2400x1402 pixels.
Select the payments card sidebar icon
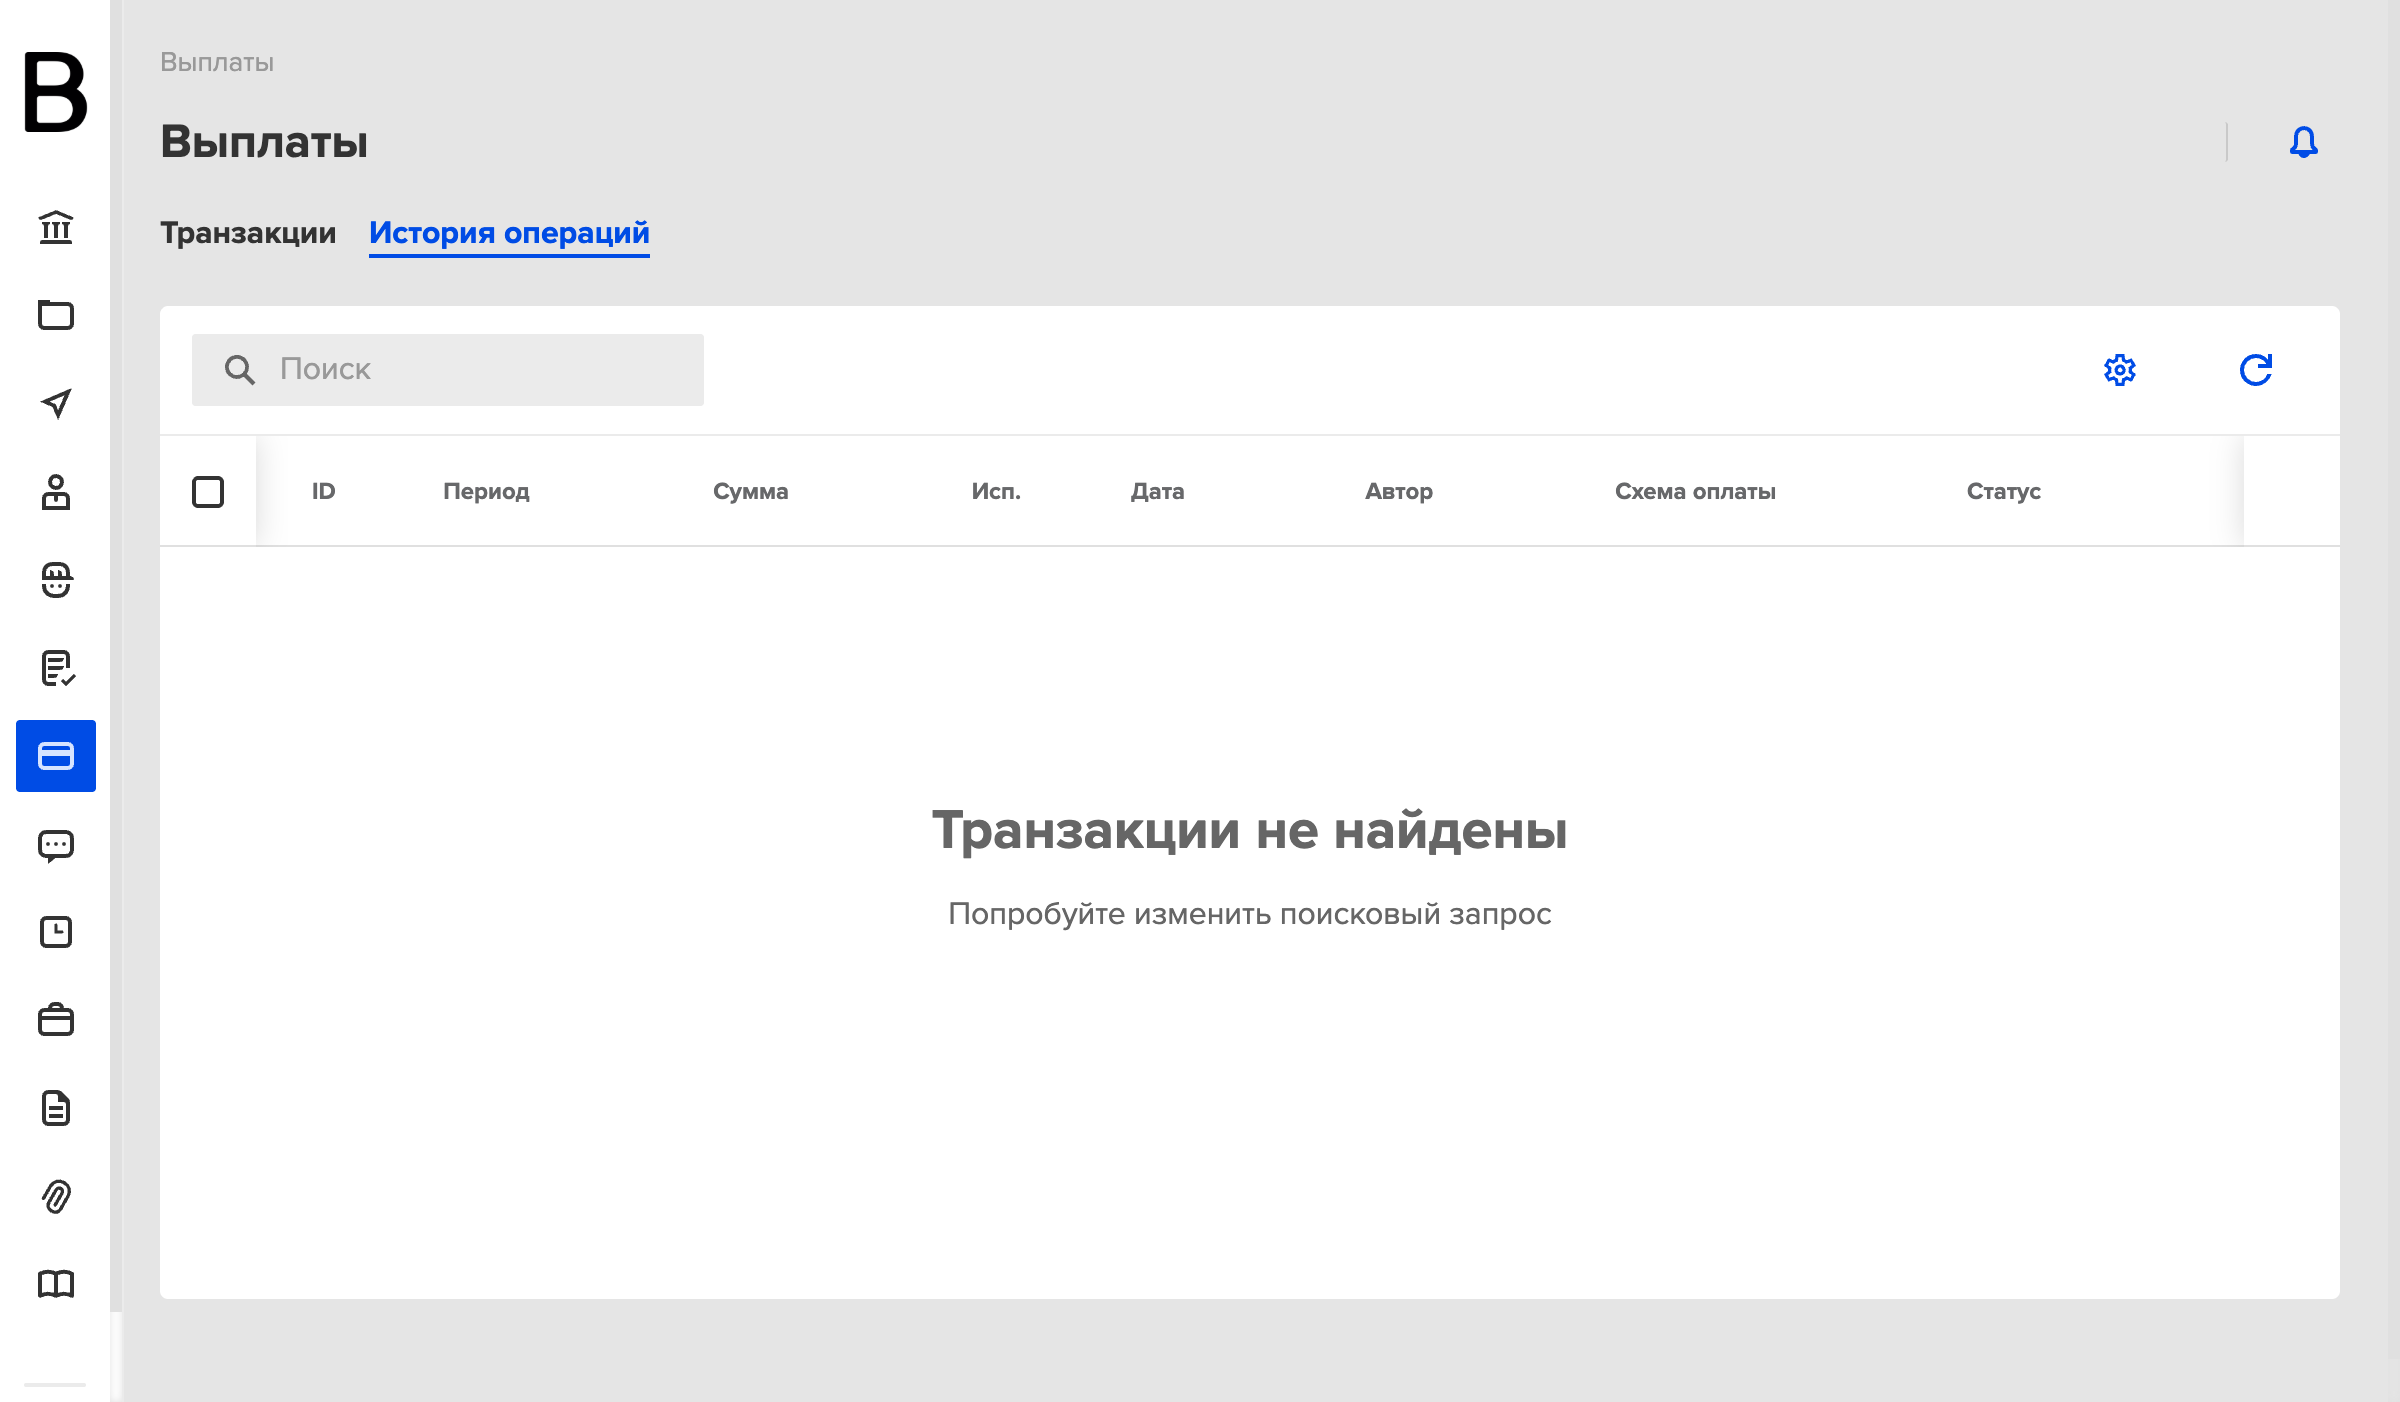[56, 756]
